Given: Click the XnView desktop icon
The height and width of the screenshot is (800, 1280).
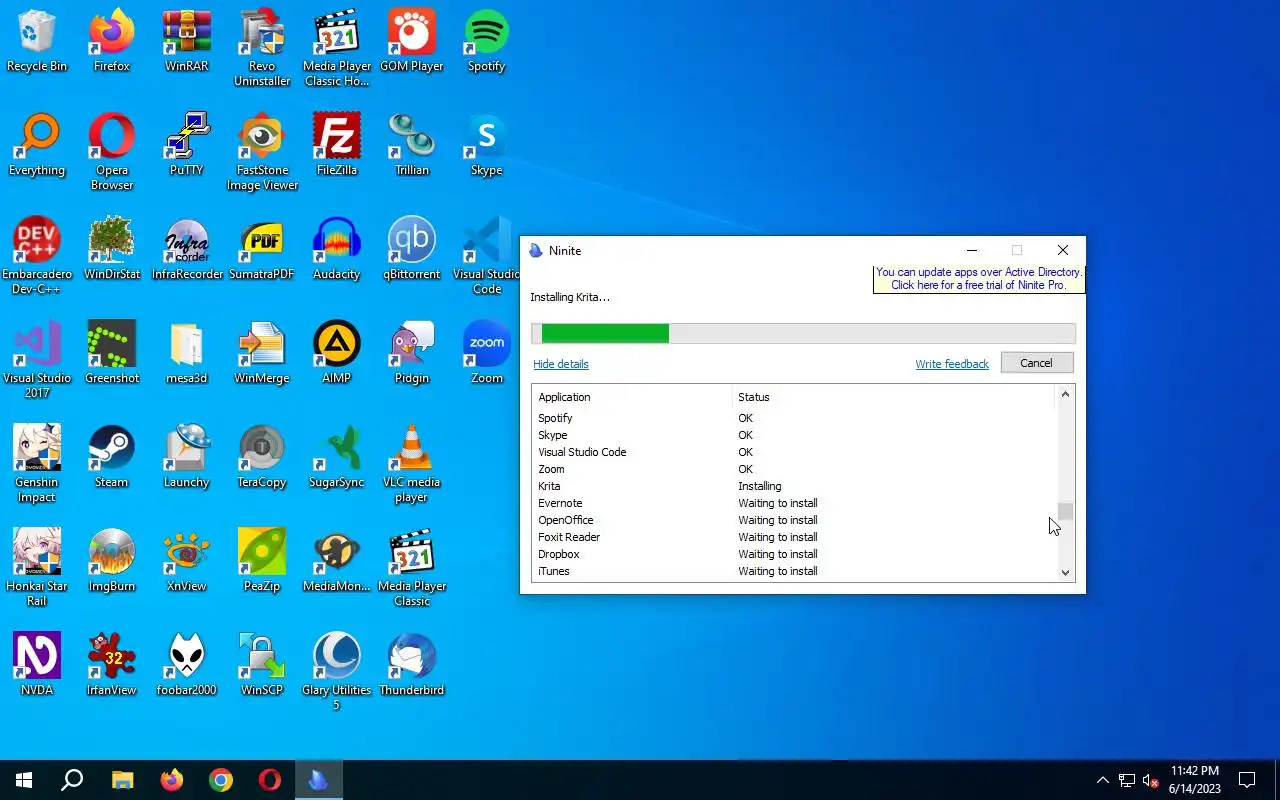Looking at the screenshot, I should (x=187, y=561).
